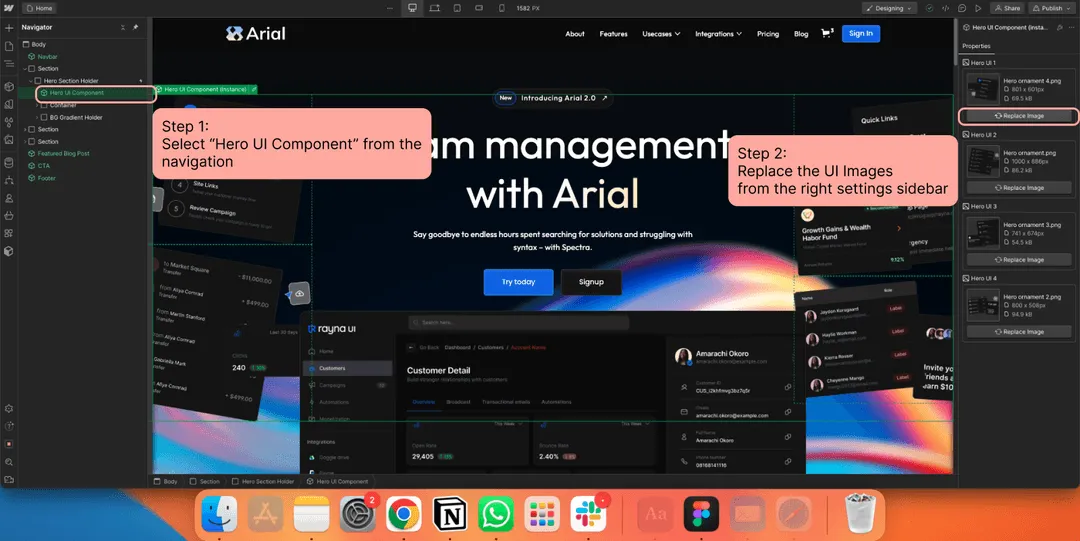Switch to mobile landscape breakpoint
The width and height of the screenshot is (1080, 541).
pos(479,8)
